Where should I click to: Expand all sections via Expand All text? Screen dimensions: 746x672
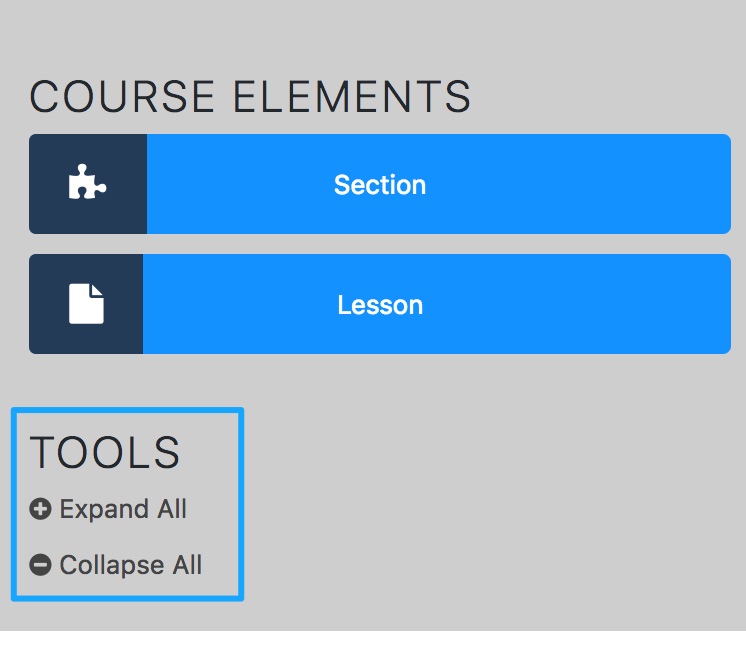point(123,509)
